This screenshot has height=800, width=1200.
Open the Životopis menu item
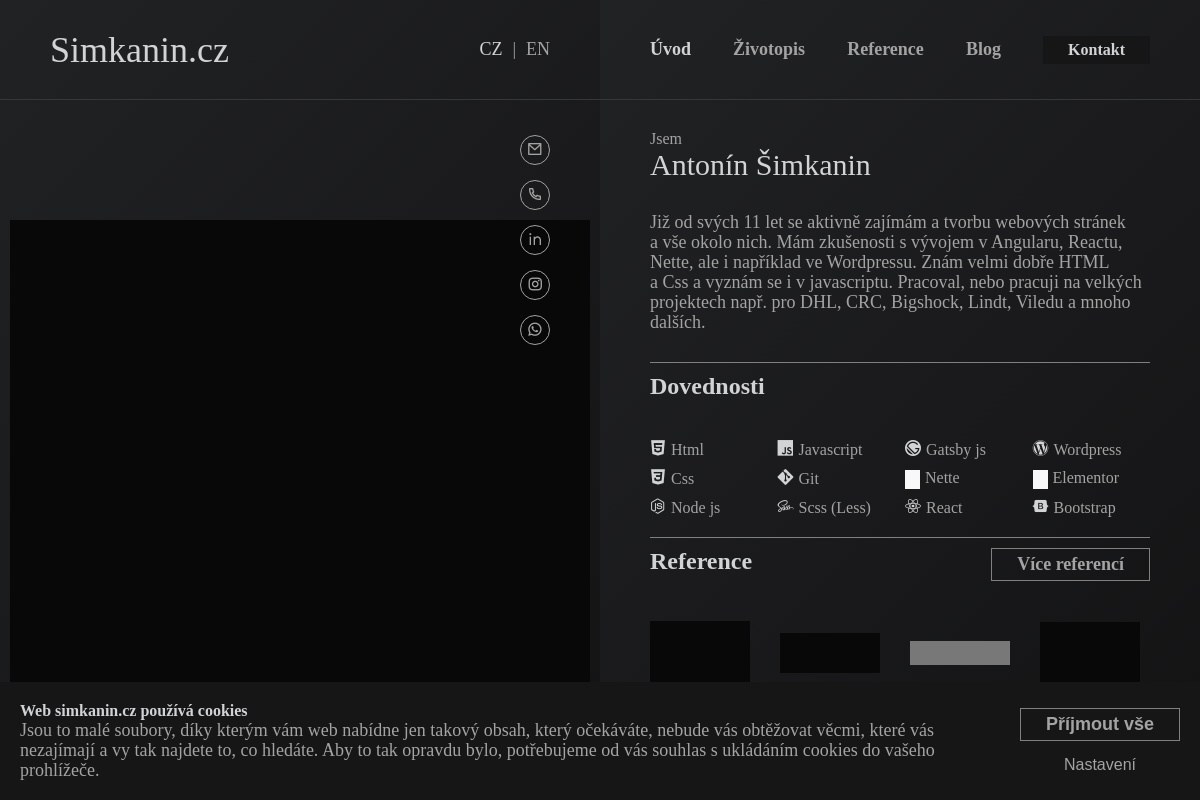coord(769,49)
